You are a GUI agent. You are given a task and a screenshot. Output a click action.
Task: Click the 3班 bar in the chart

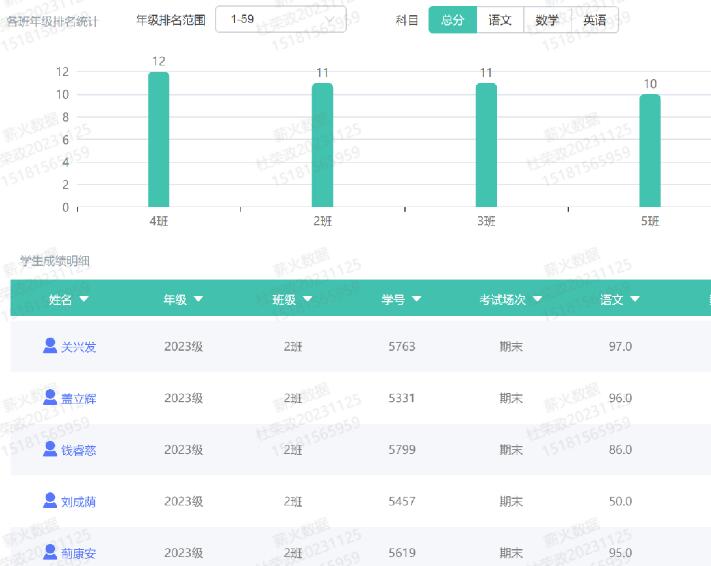(486, 145)
